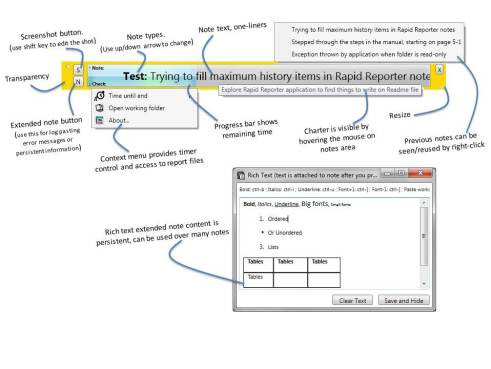
Task: Click the S screenshot button
Action: tap(78, 70)
